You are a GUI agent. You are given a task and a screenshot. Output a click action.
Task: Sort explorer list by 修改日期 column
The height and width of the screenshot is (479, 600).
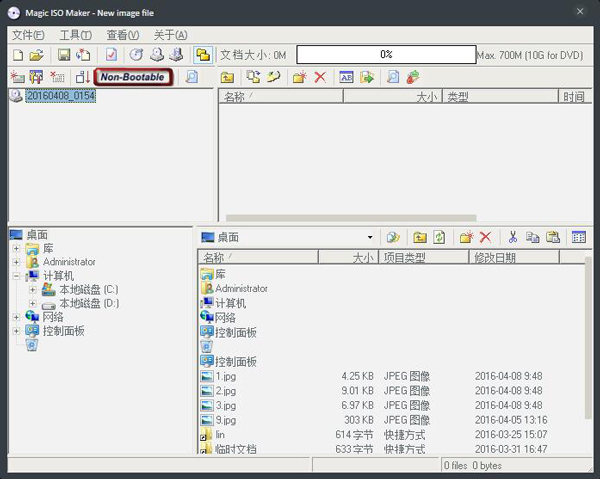[x=514, y=258]
